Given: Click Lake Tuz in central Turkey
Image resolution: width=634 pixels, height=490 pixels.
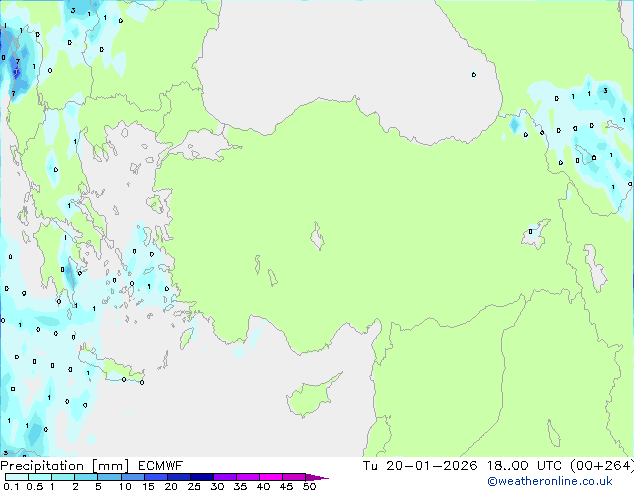Looking at the screenshot, I should (x=317, y=236).
